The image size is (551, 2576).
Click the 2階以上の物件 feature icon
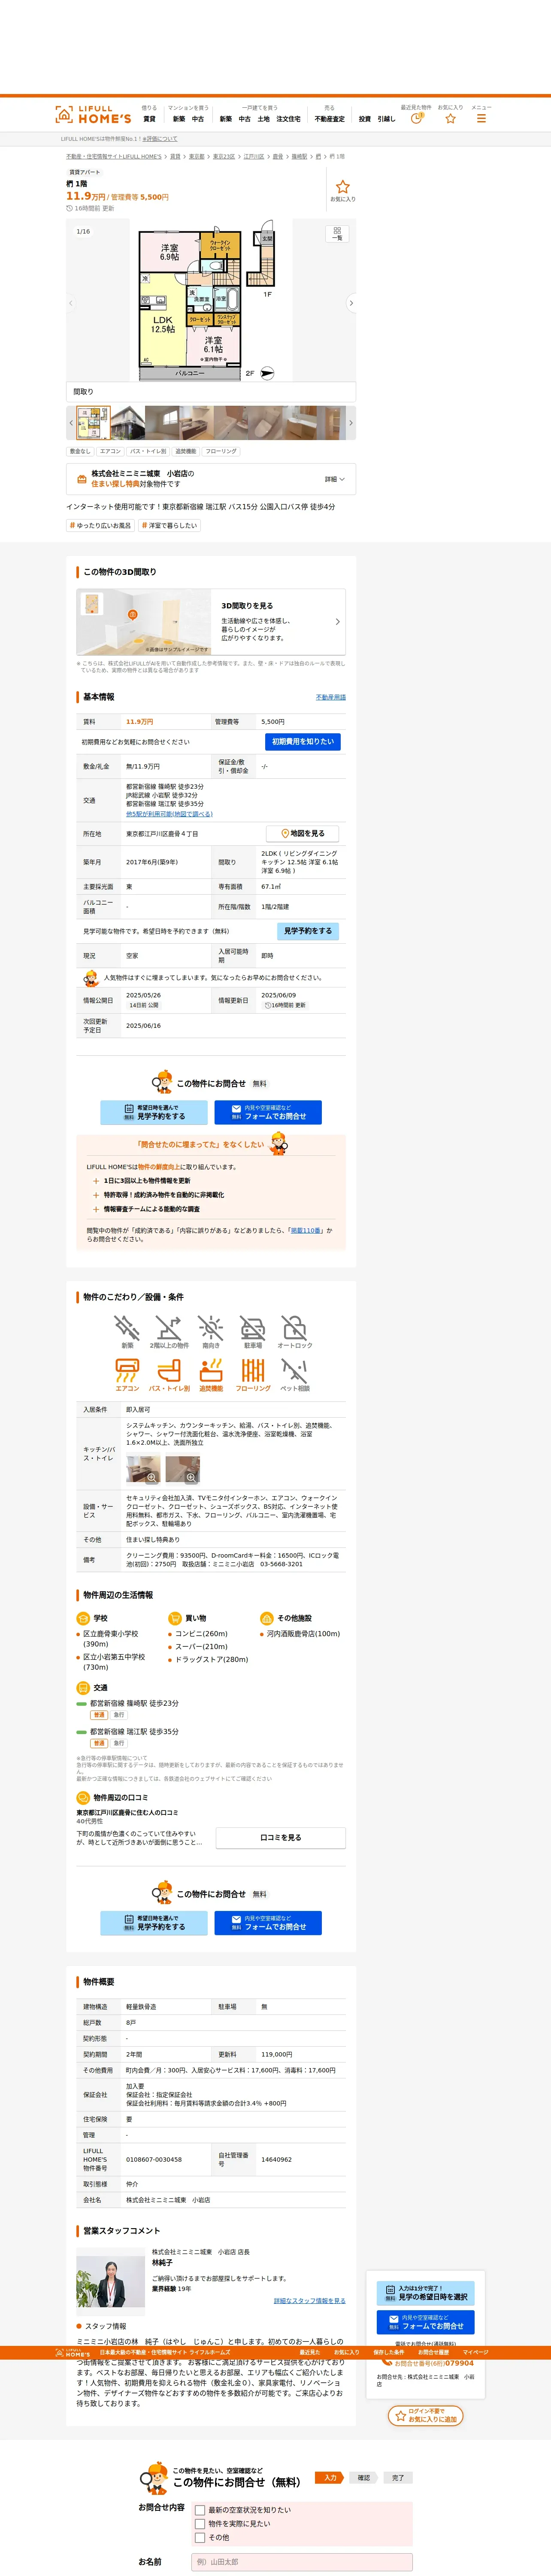point(169,1331)
